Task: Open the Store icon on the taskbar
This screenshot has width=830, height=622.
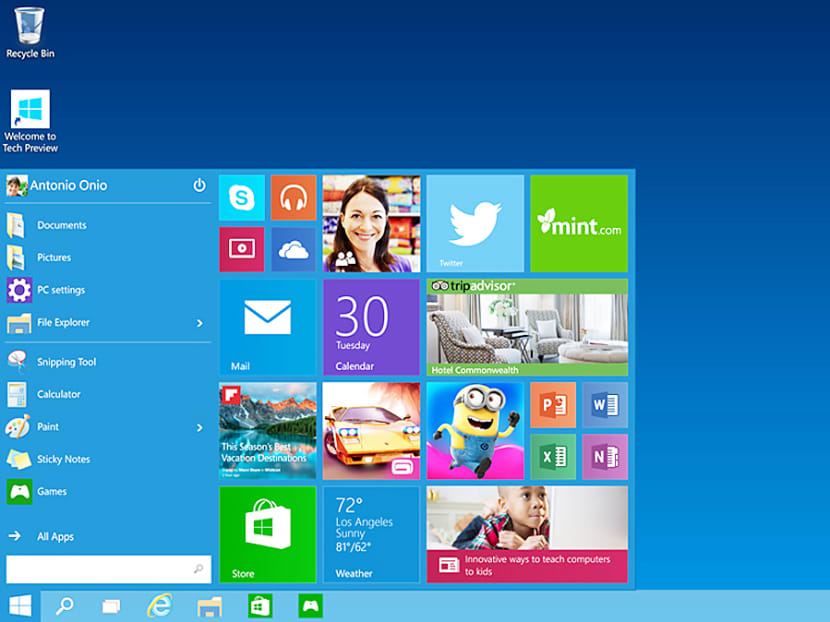Action: pos(260,606)
